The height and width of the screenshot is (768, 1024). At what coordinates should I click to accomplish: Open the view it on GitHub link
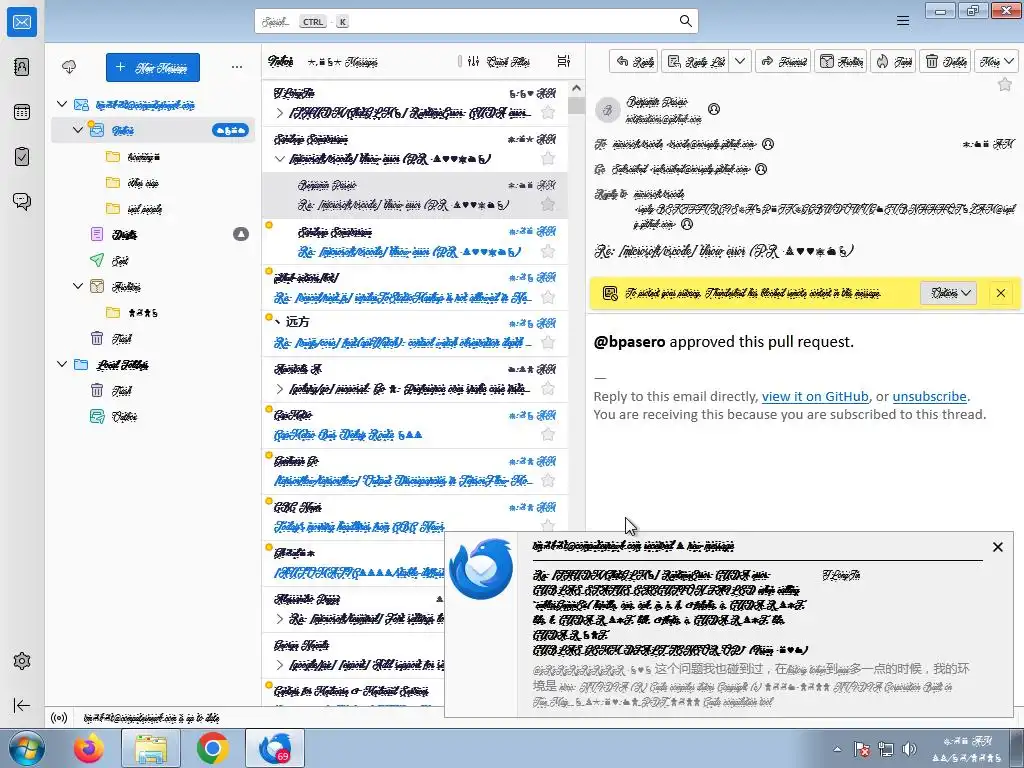[815, 396]
